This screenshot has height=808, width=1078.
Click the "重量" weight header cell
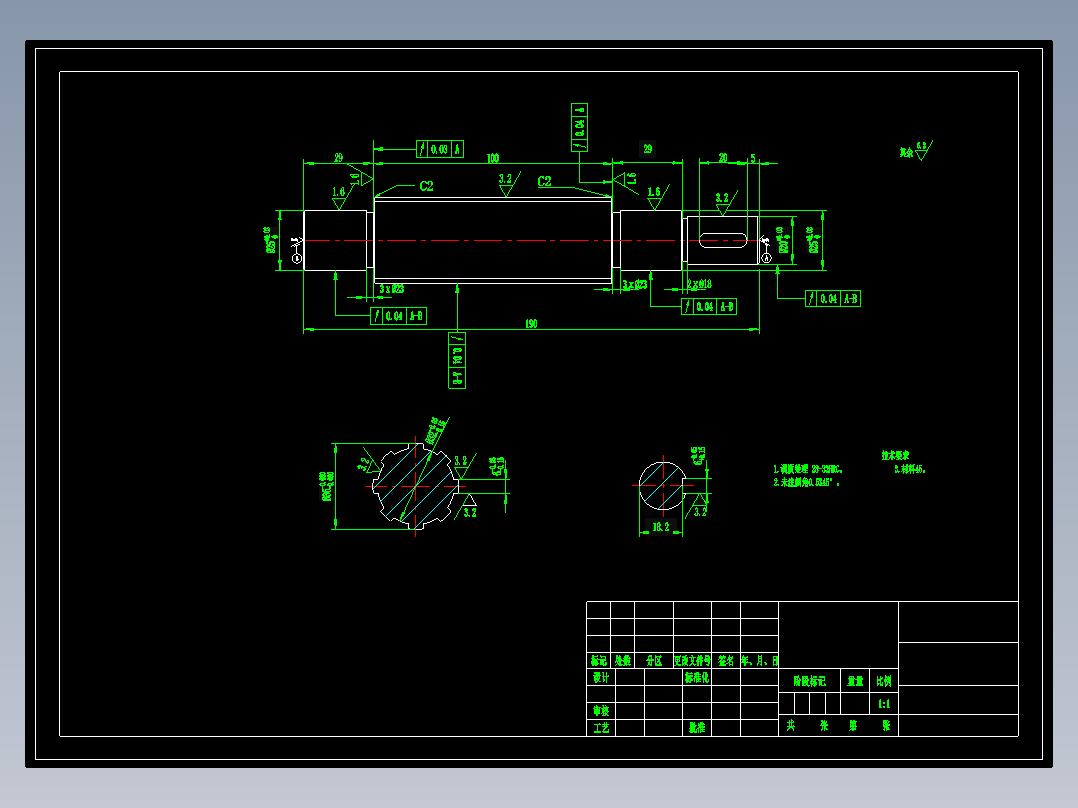(x=855, y=681)
